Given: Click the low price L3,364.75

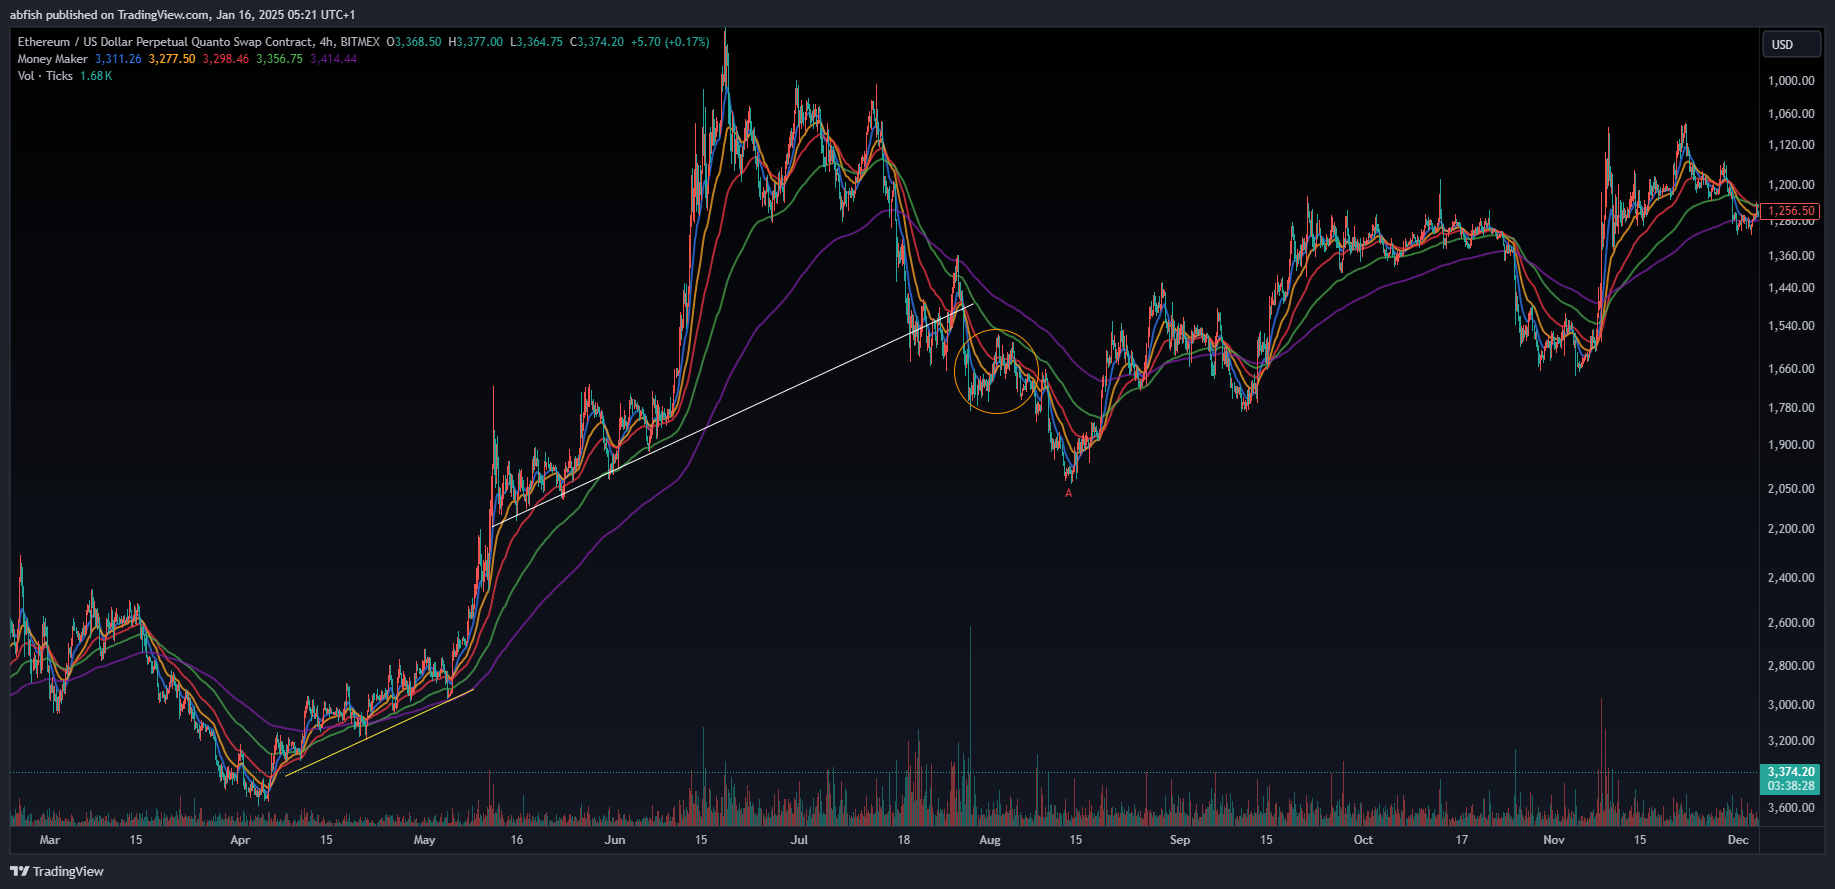Looking at the screenshot, I should click(537, 42).
